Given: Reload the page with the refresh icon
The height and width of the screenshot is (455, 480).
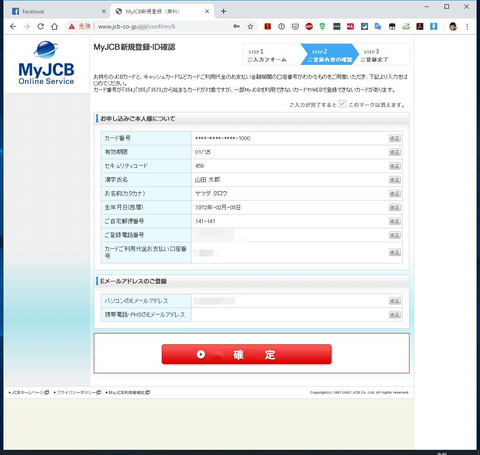Looking at the screenshot, I should click(40, 27).
